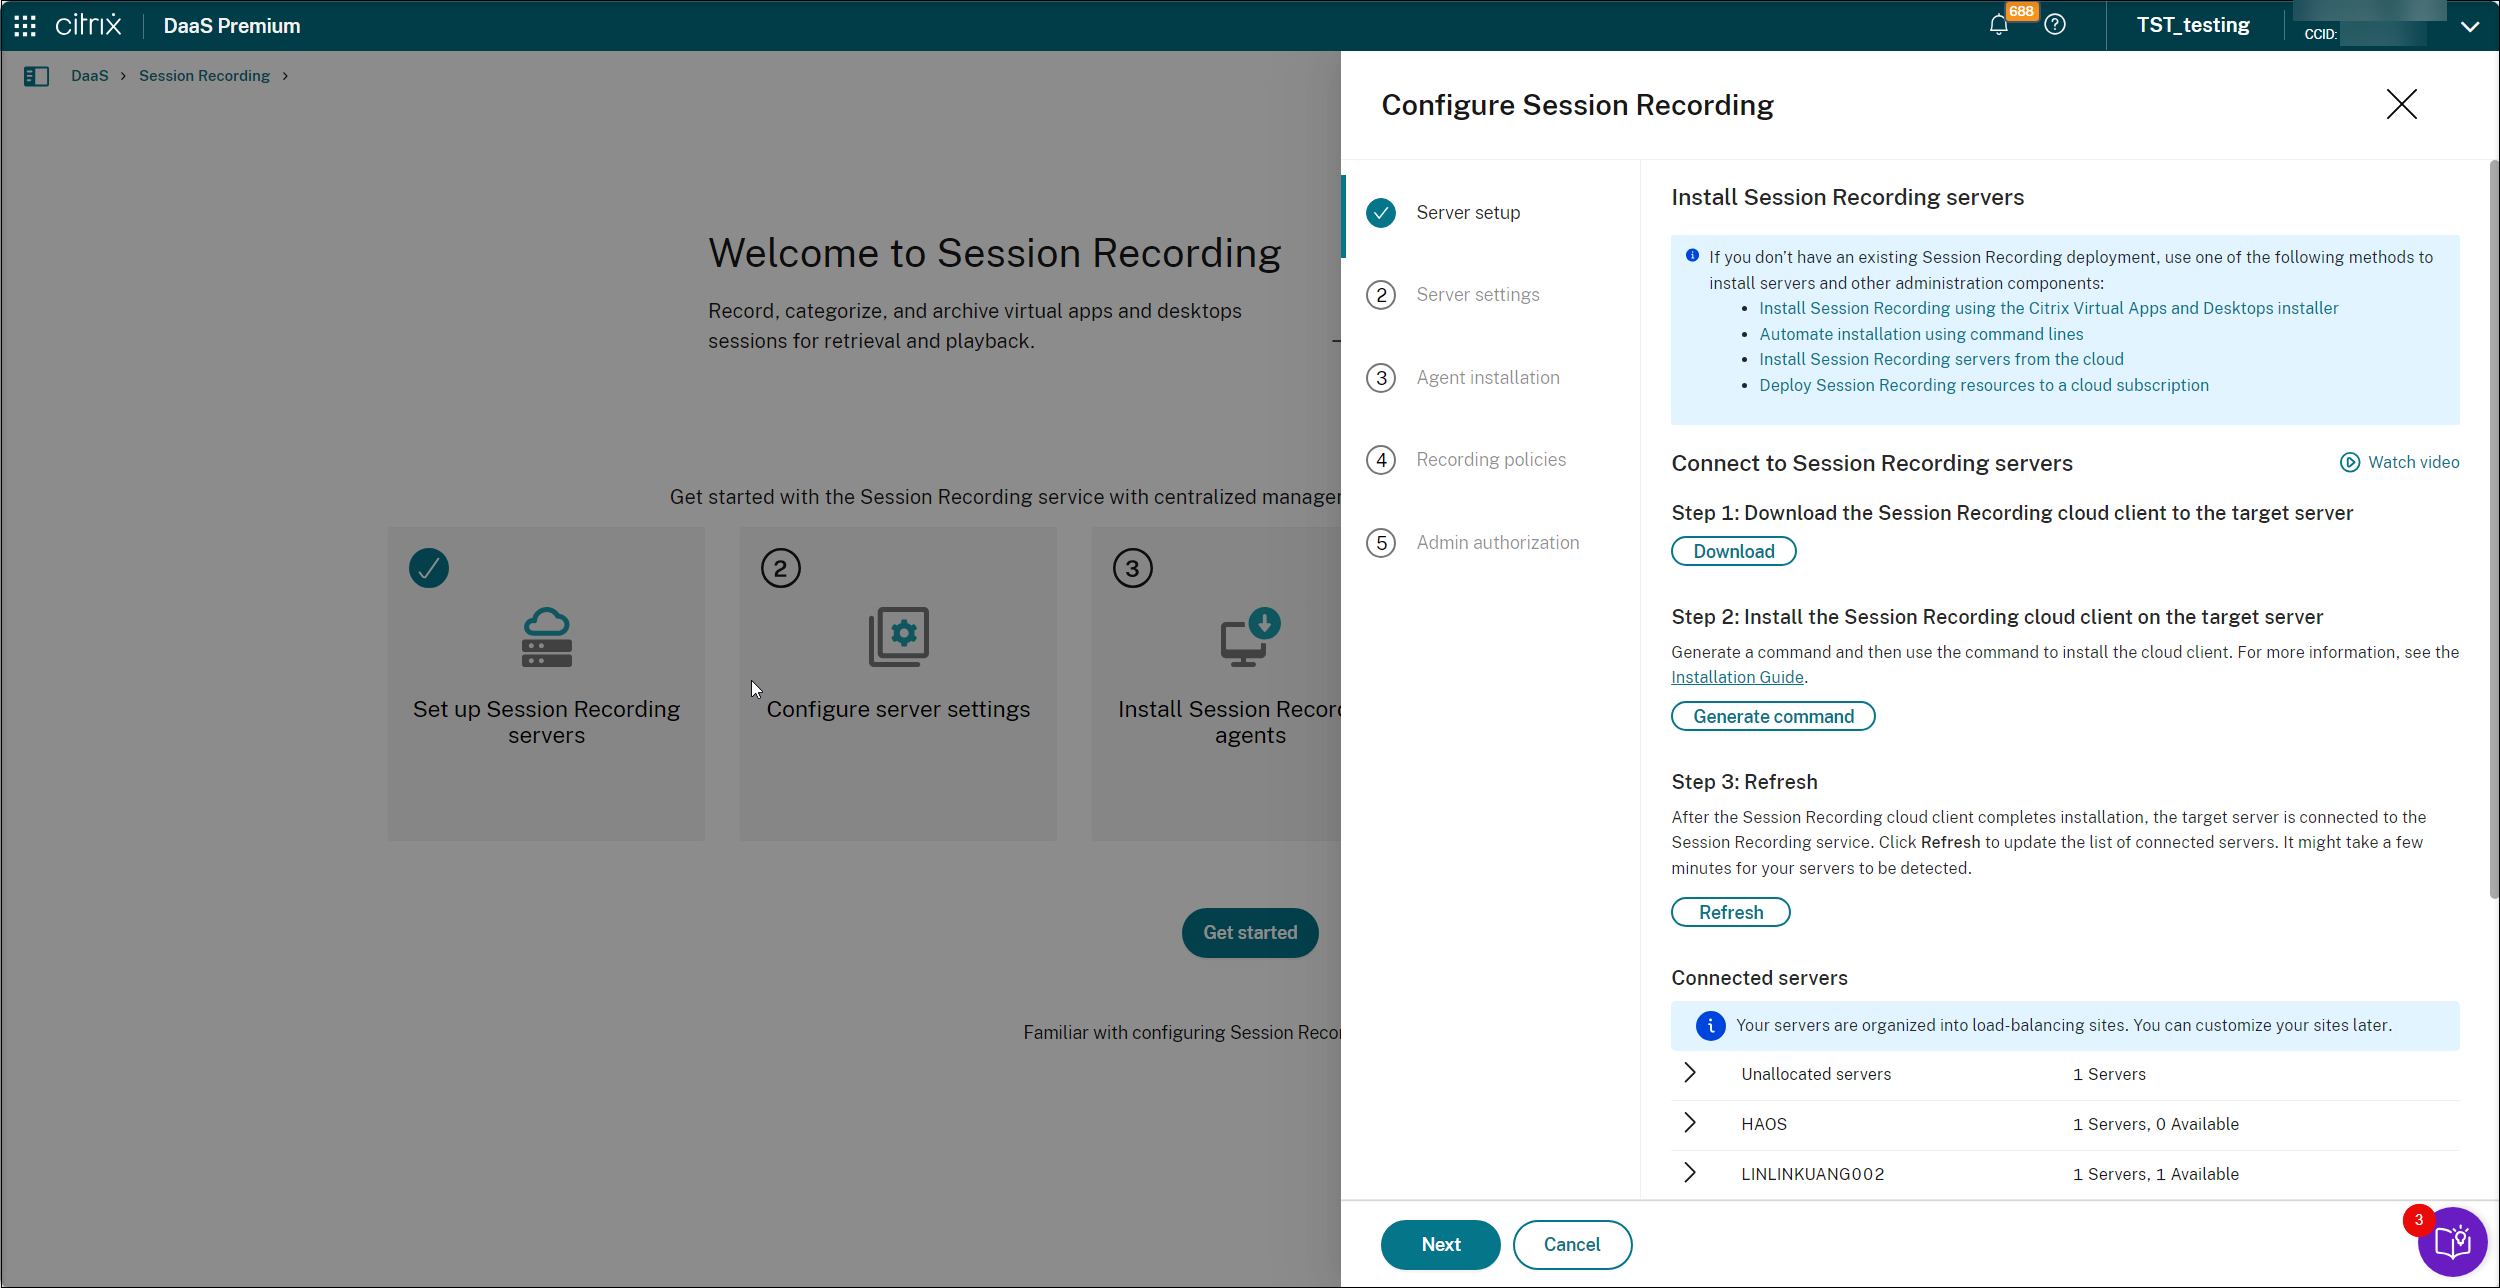Open the Installation Guide link
Image resolution: width=2500 pixels, height=1288 pixels.
(1737, 677)
